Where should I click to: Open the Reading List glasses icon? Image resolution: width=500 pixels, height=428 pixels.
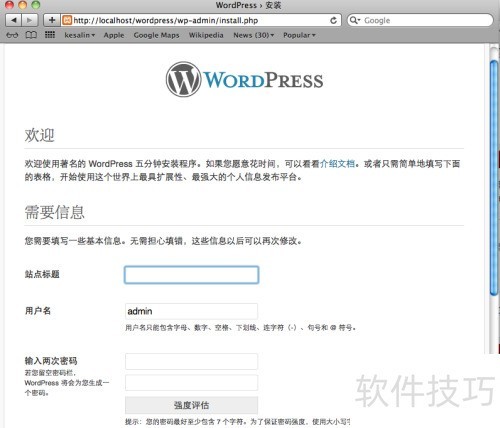(12, 35)
